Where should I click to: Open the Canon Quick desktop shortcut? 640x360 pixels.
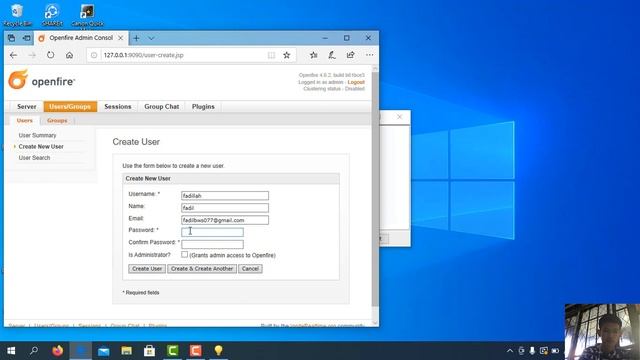pos(87,16)
